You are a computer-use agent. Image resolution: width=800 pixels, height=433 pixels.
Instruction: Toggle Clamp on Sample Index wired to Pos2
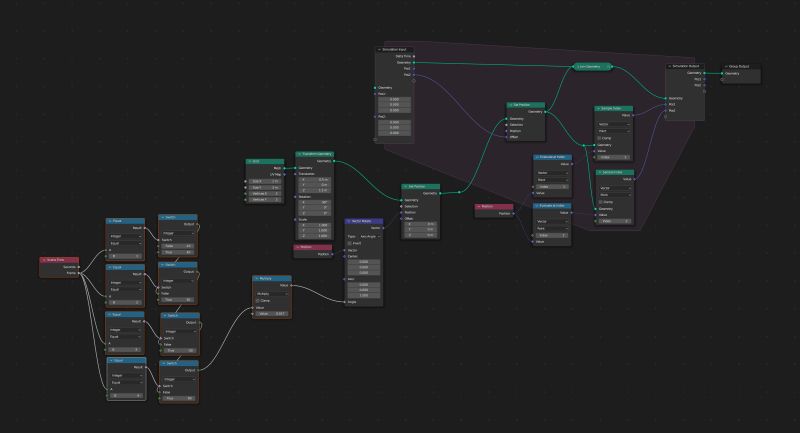point(601,202)
